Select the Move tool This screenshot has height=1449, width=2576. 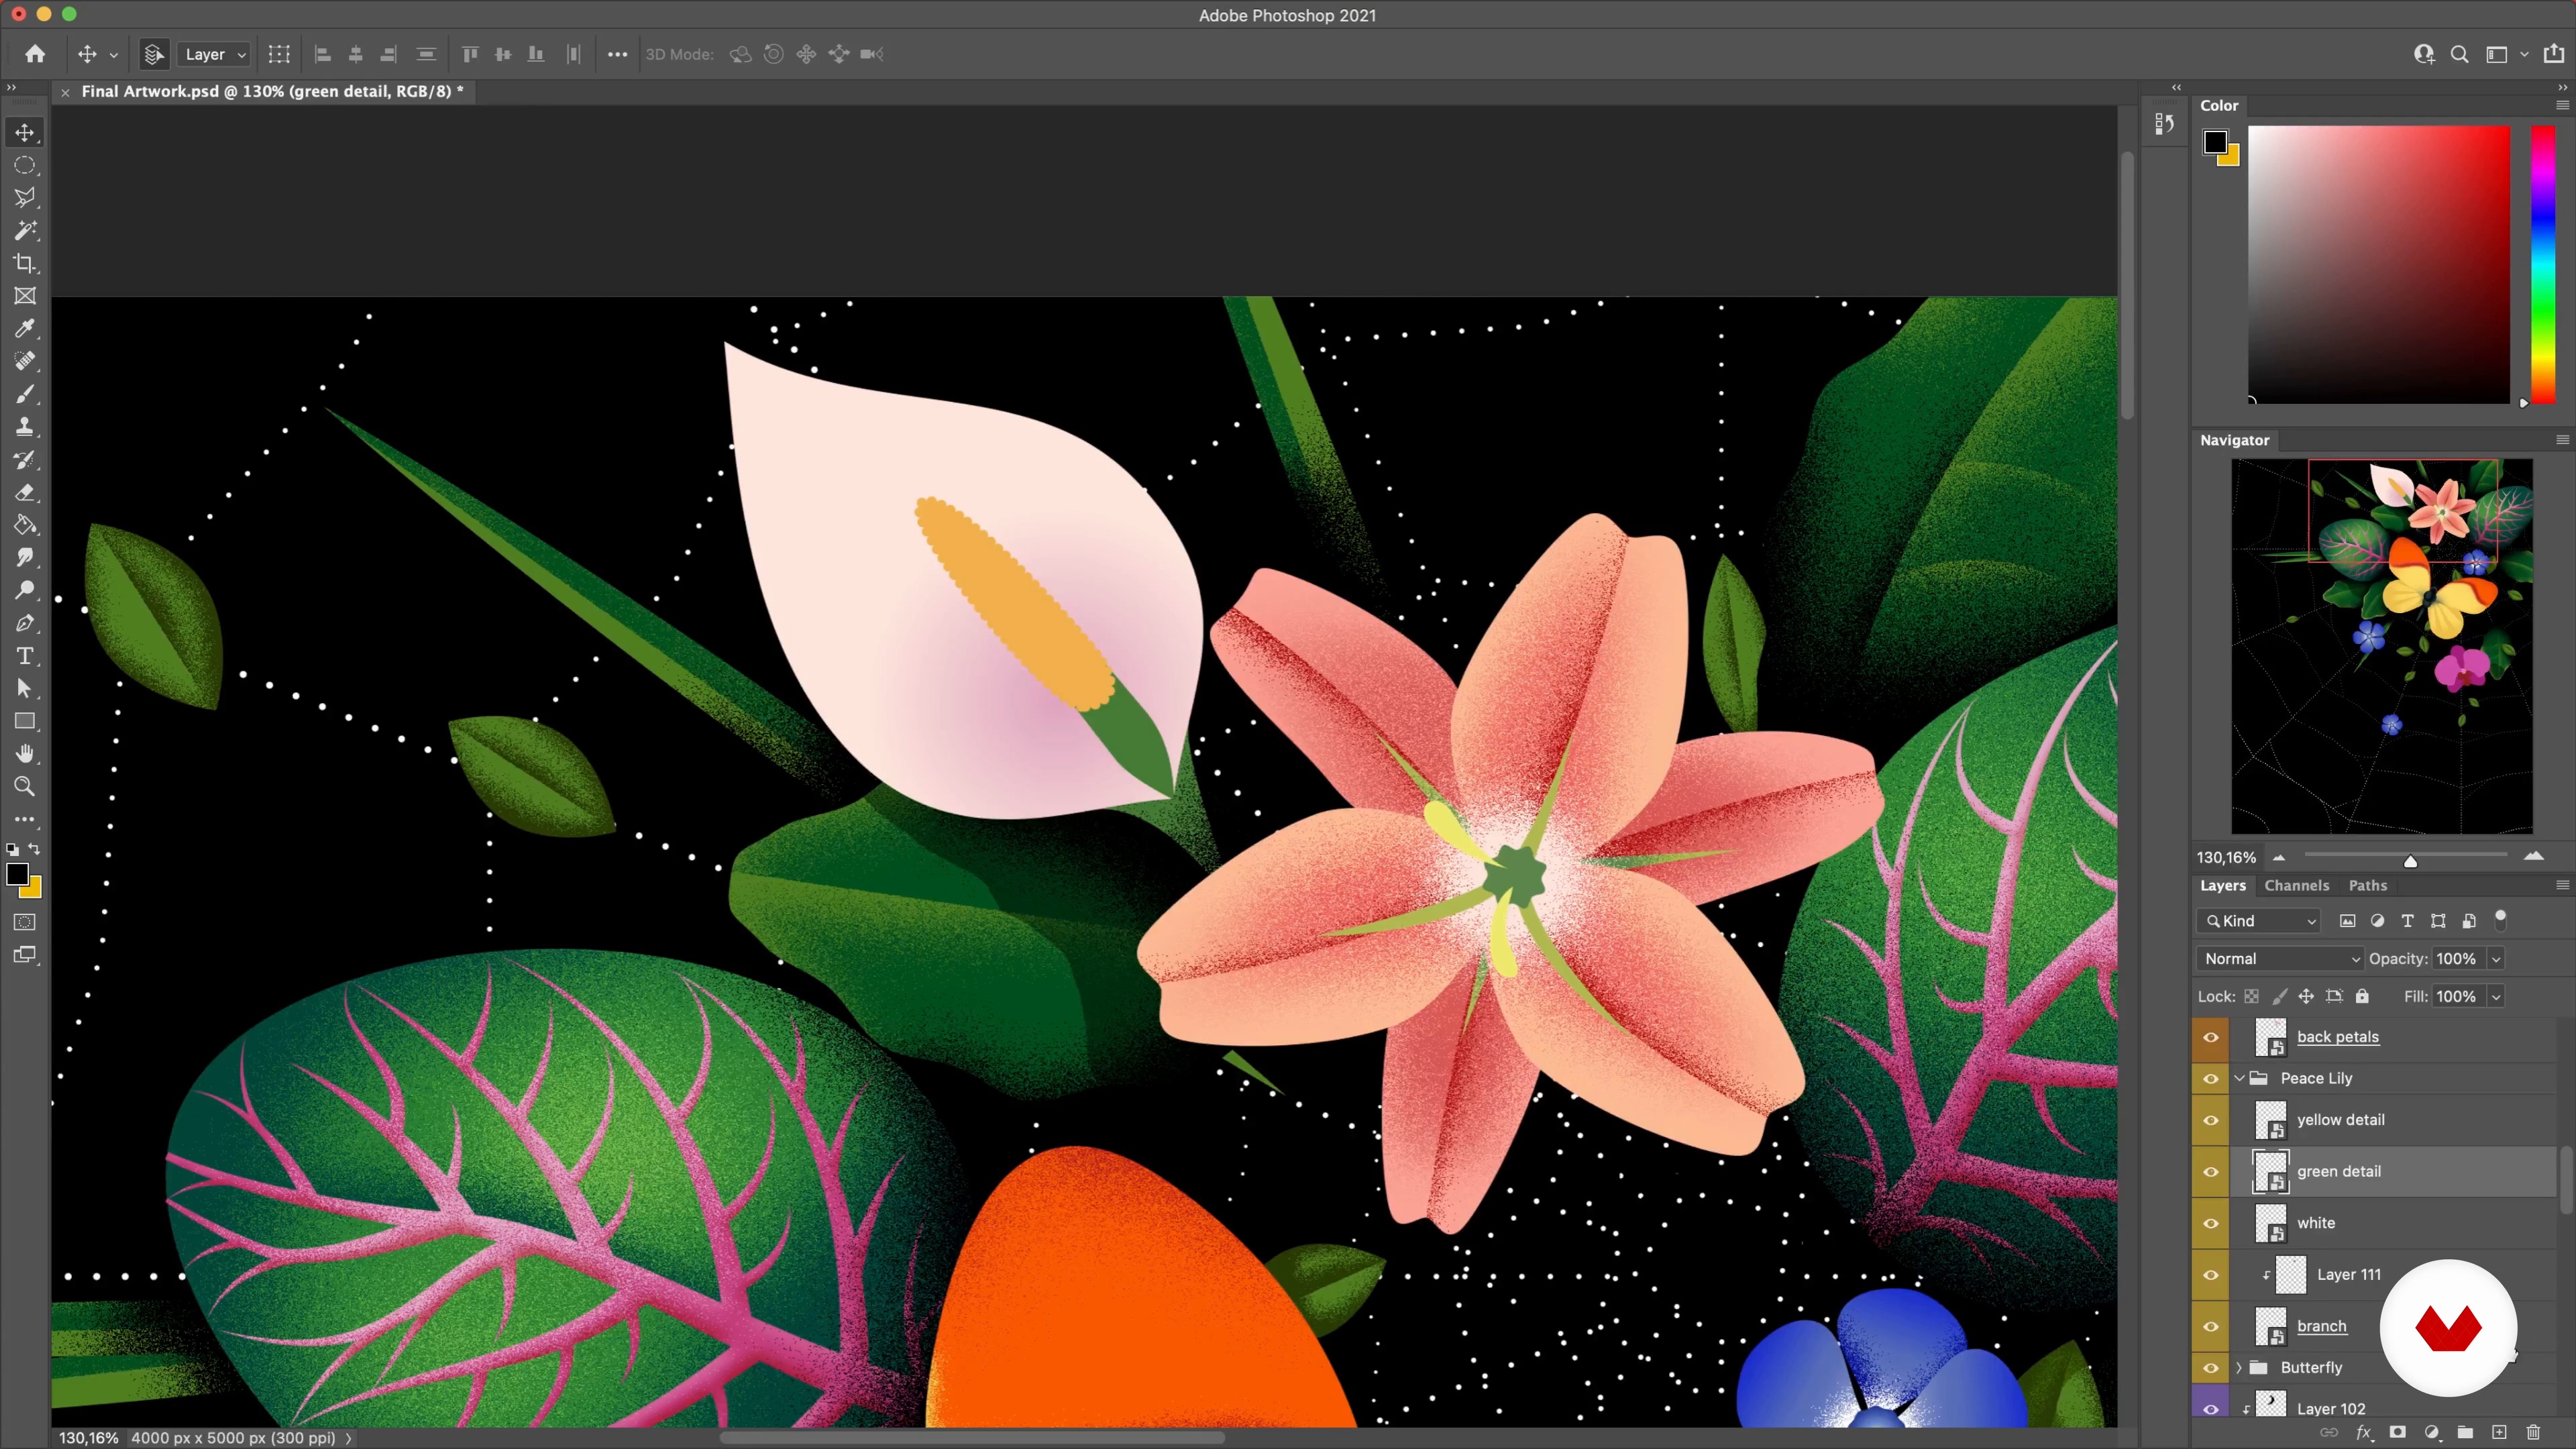(x=25, y=132)
